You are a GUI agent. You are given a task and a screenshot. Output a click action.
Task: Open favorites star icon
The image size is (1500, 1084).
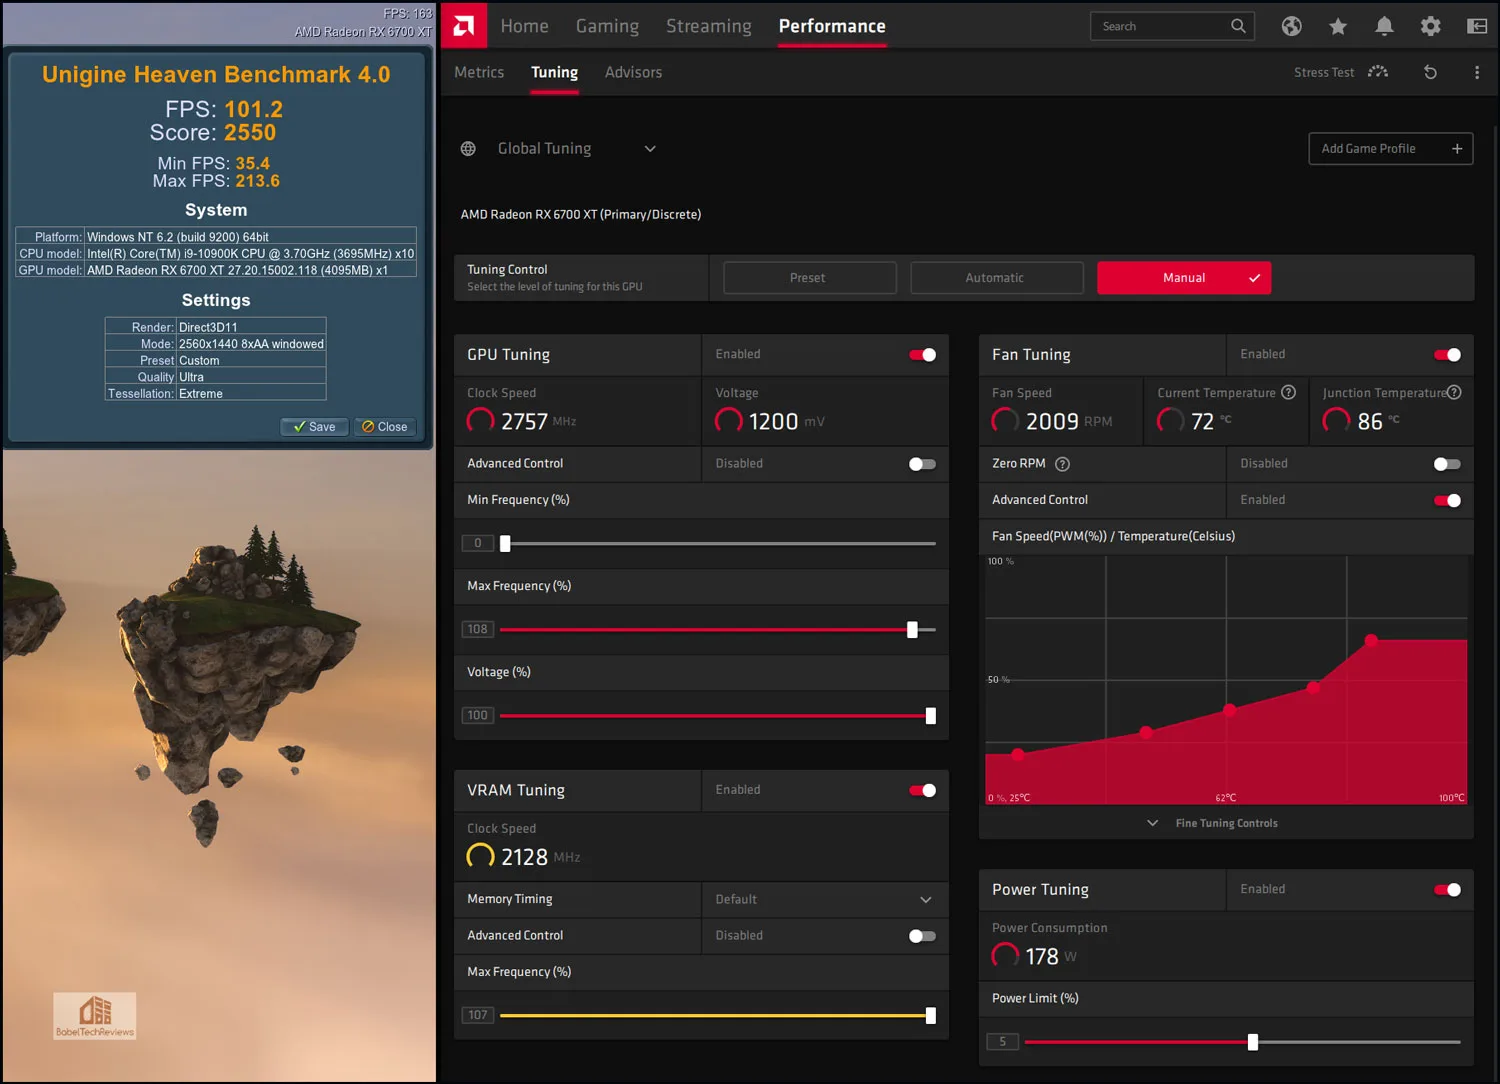pos(1338,26)
